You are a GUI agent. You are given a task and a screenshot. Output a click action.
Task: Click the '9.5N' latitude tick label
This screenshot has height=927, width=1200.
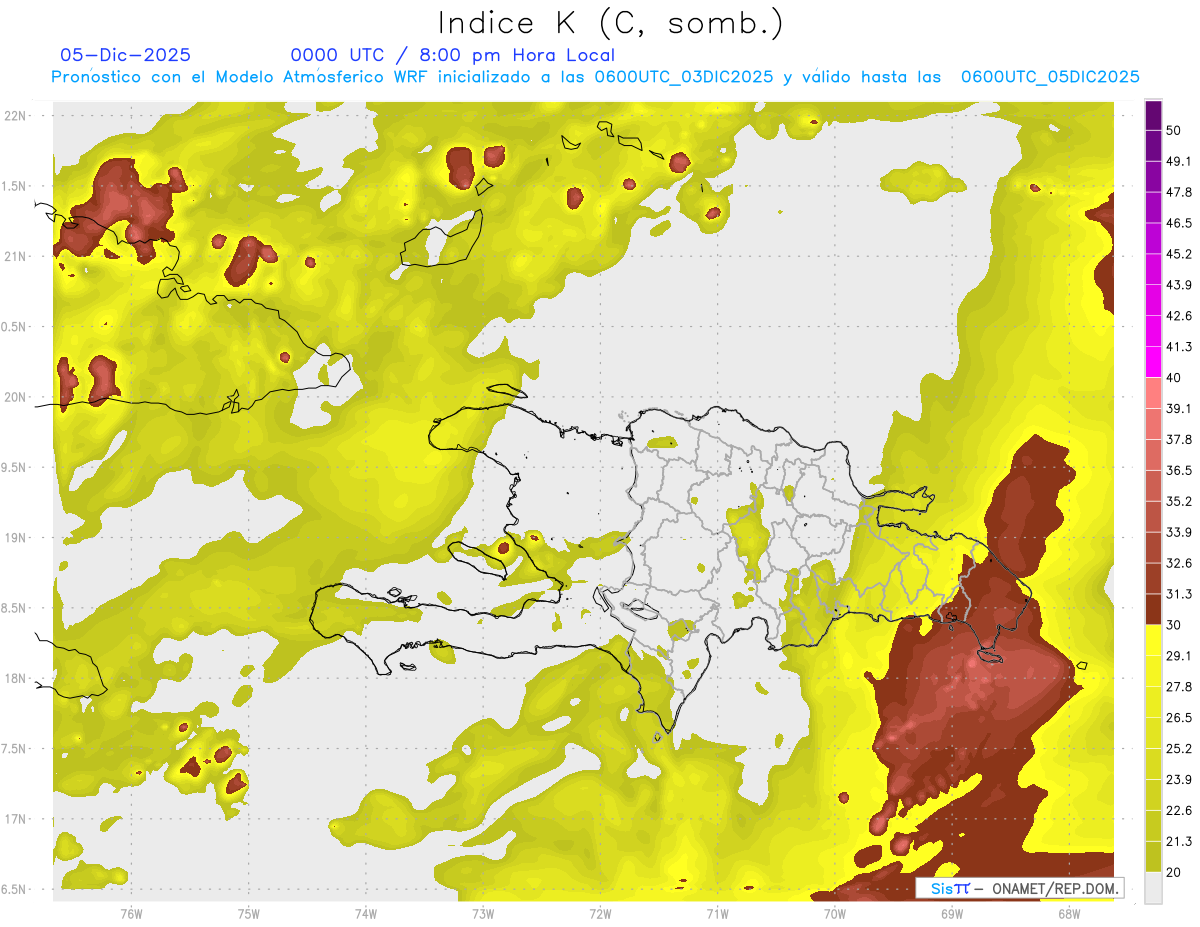[16, 467]
